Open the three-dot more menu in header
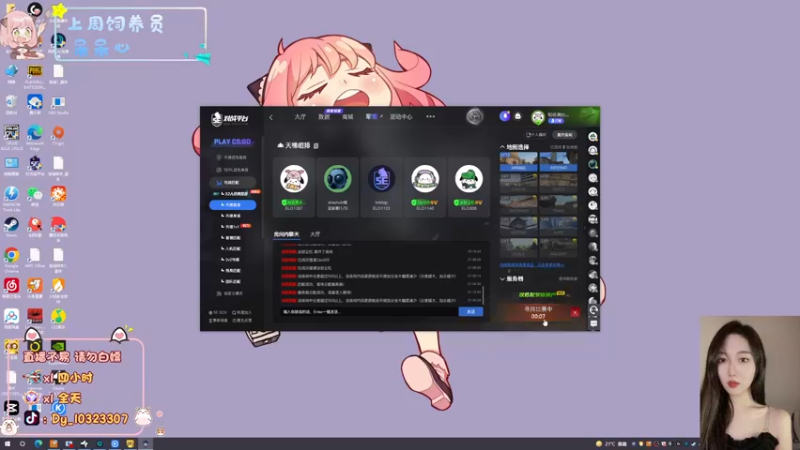Image resolution: width=800 pixels, height=450 pixels. pos(431,117)
